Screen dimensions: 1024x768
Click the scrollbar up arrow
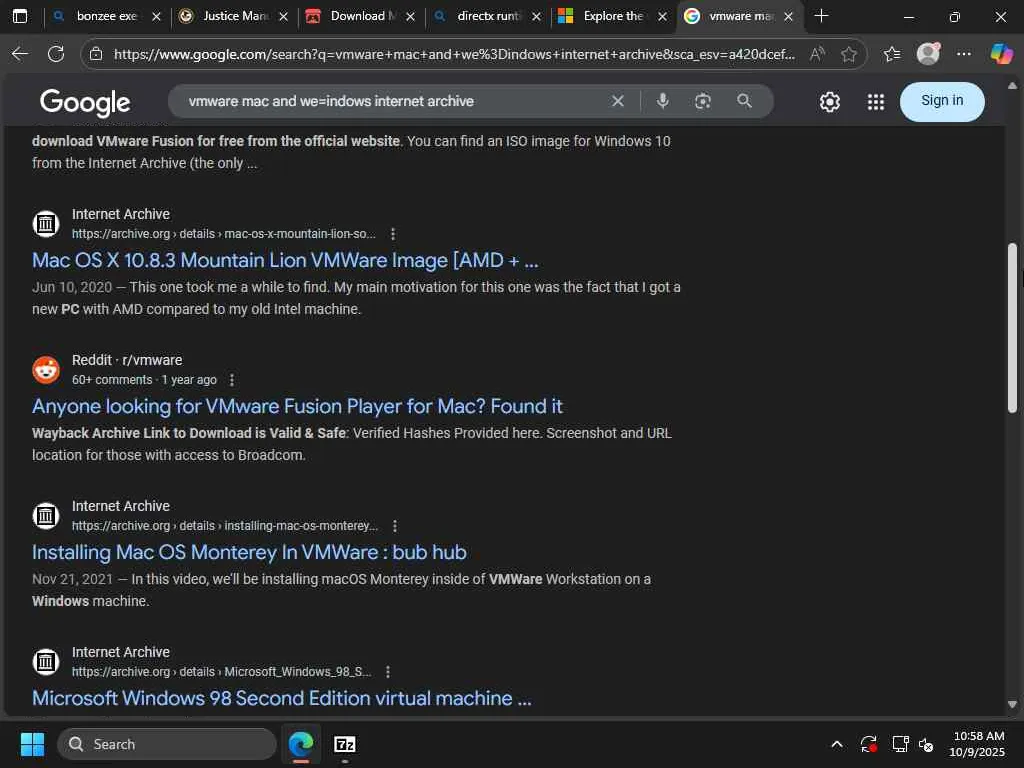[1012, 86]
